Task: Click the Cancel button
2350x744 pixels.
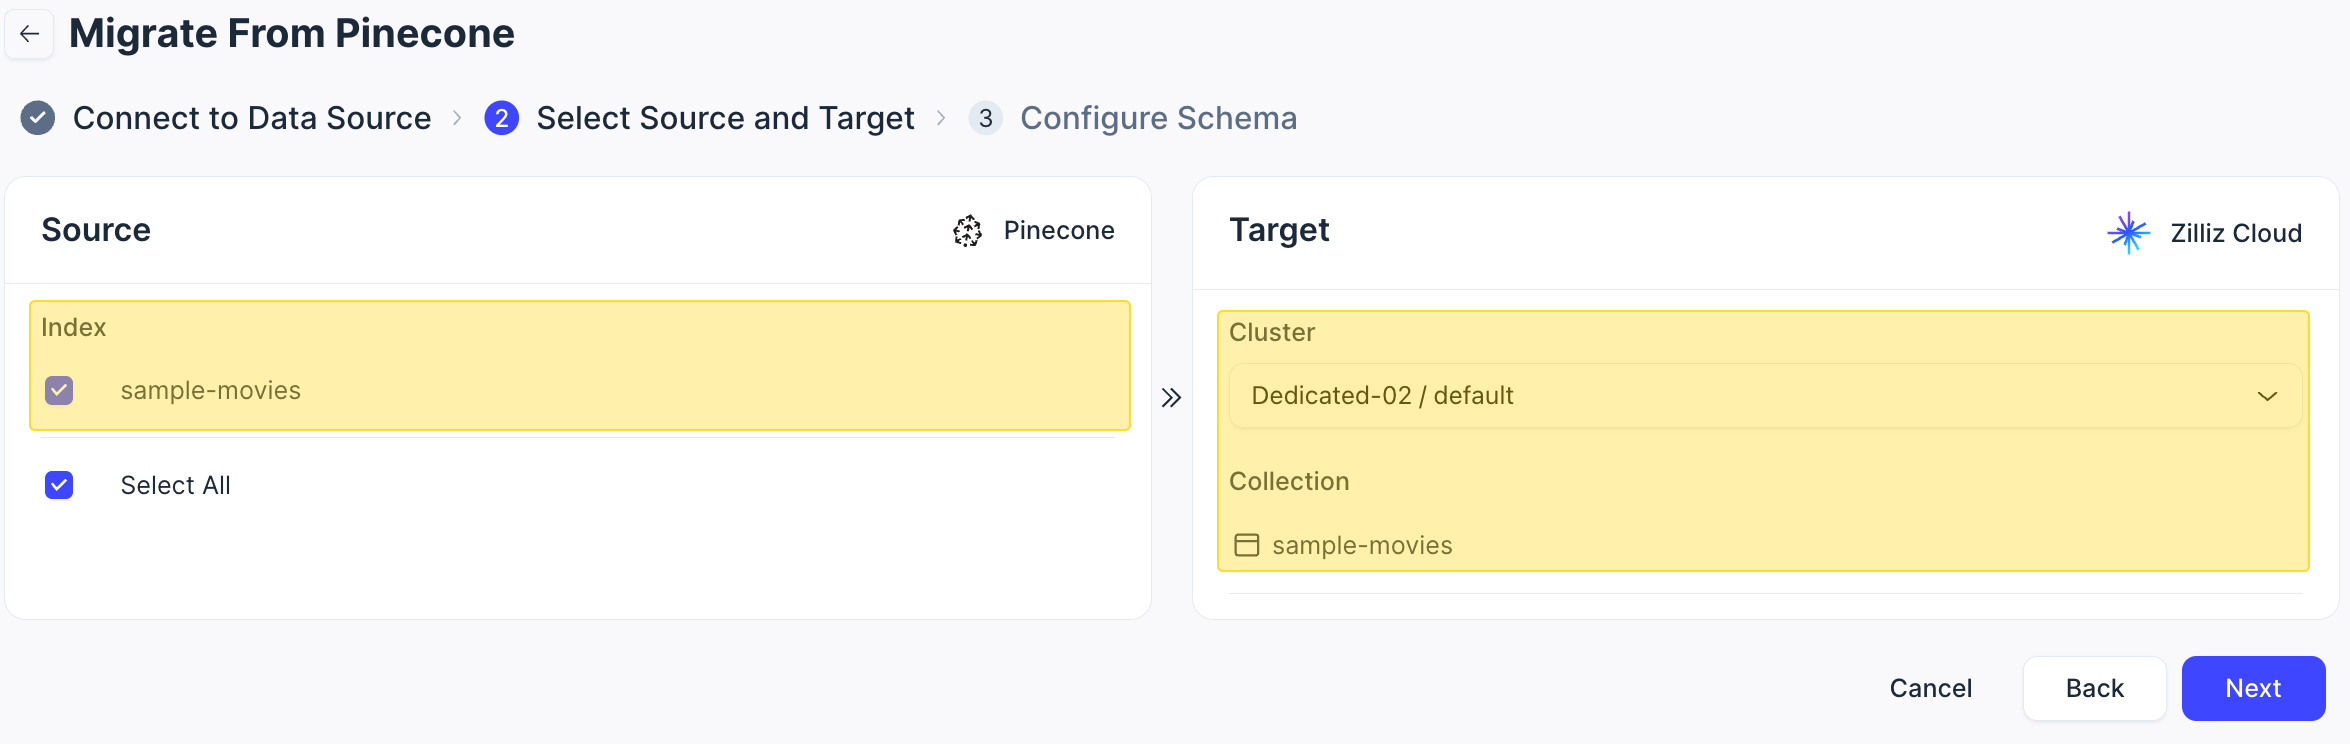Action: click(1930, 688)
